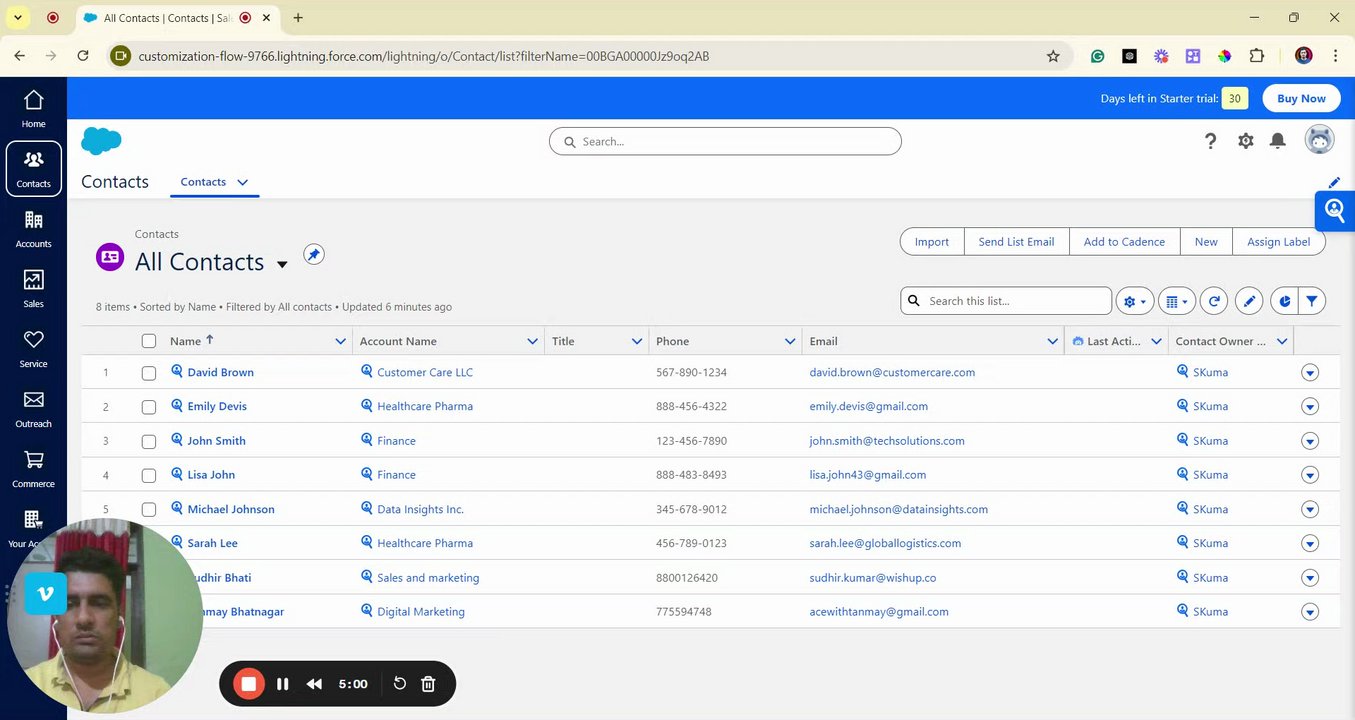
Task: Show row actions for Sarah Lee
Action: (x=1310, y=544)
